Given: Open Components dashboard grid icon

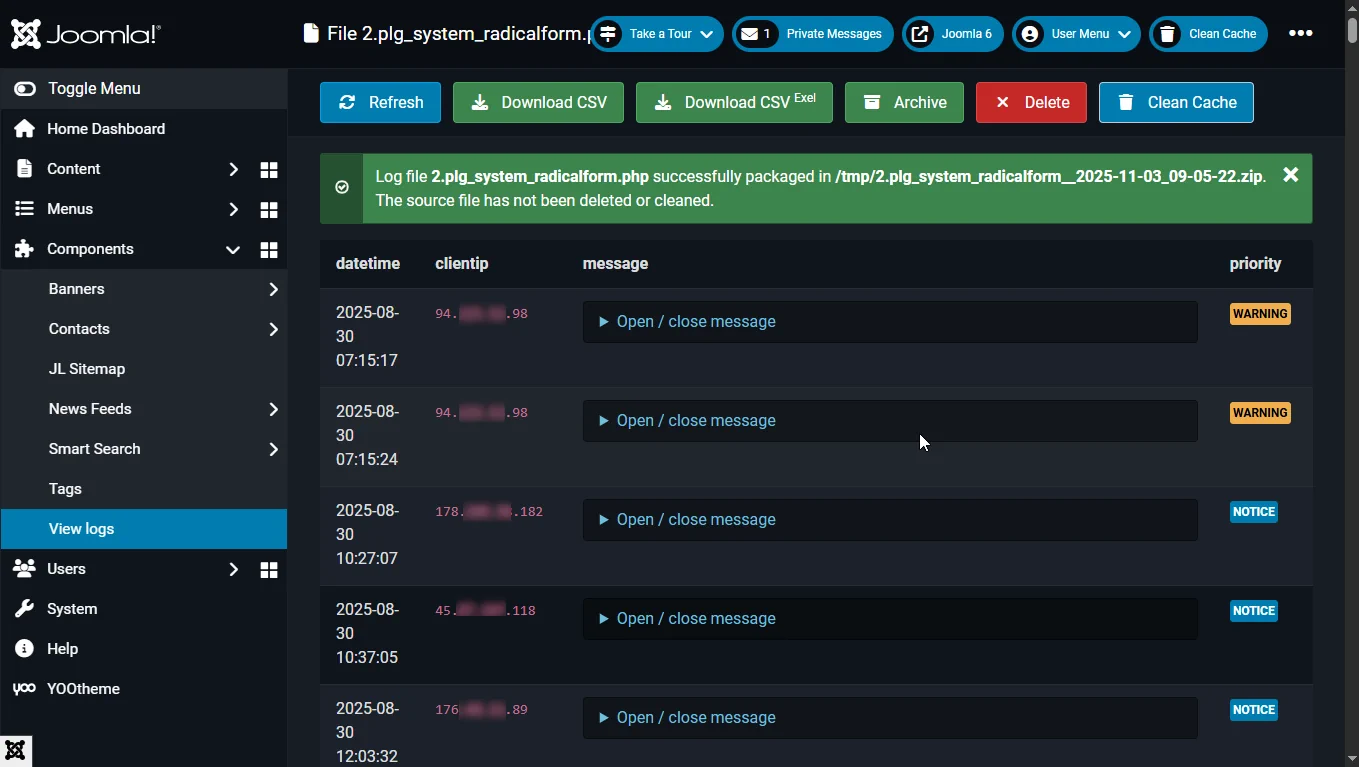Looking at the screenshot, I should 268,250.
